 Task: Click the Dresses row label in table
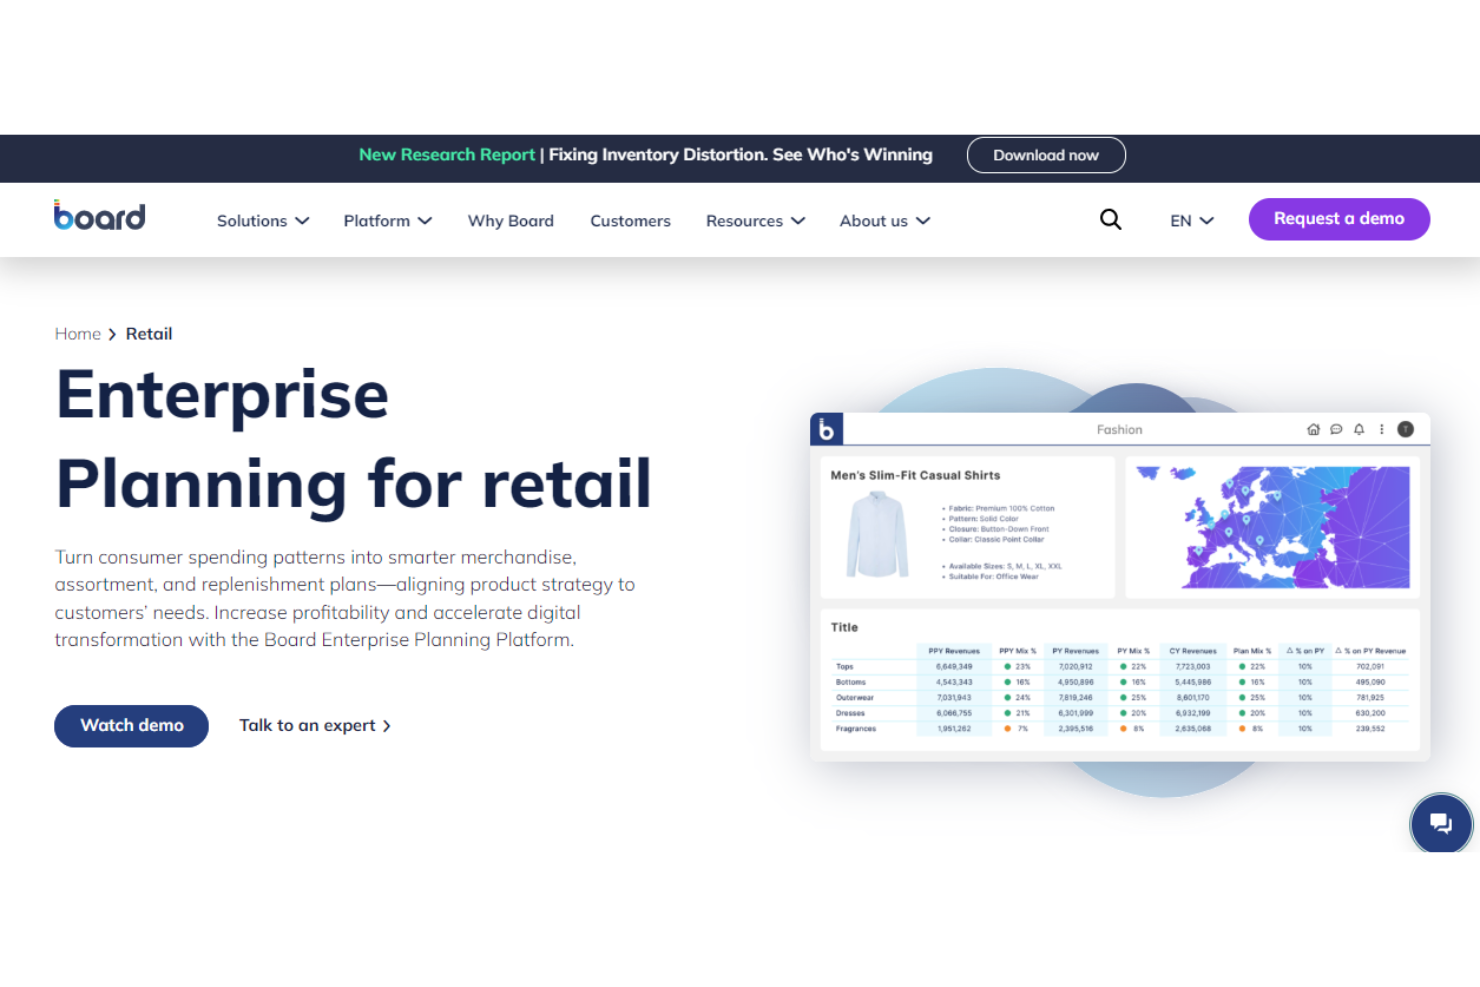point(850,713)
